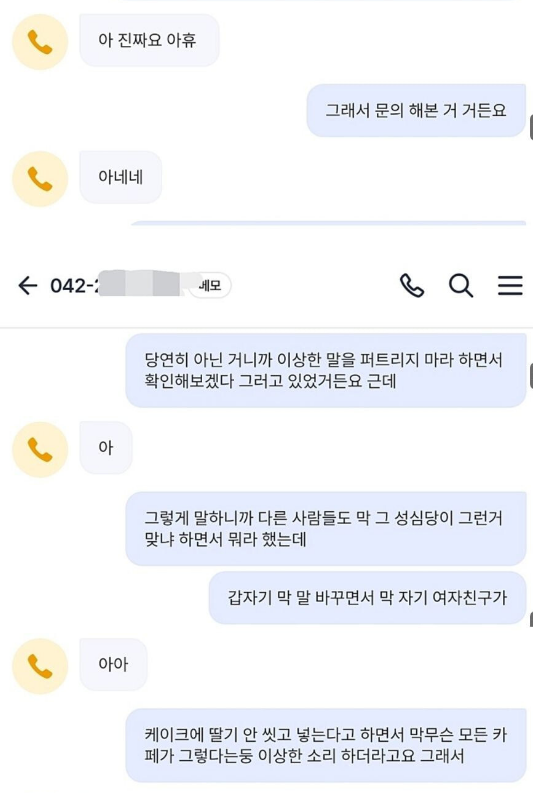Tap the '아아' reply bubble
Screen dimensions: 537x793
click(113, 664)
